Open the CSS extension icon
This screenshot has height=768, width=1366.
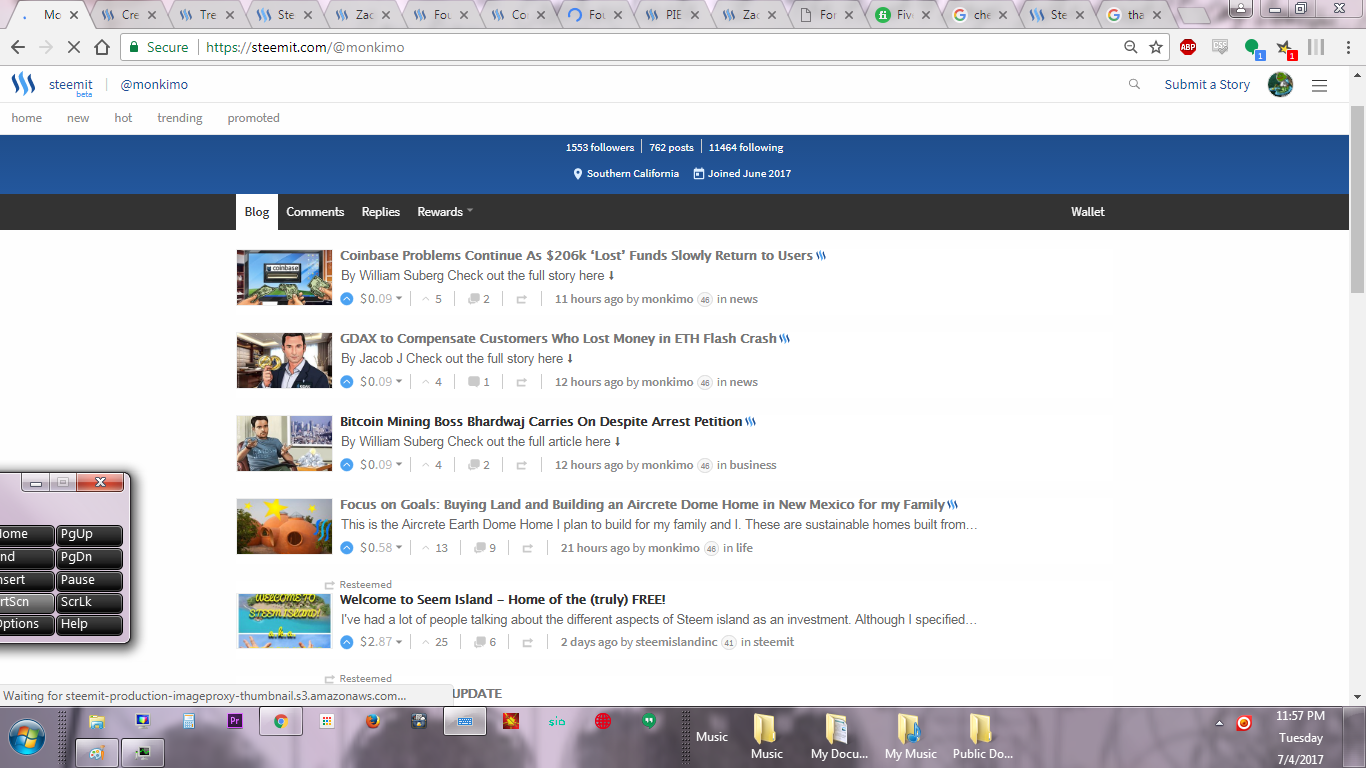pos(1220,47)
